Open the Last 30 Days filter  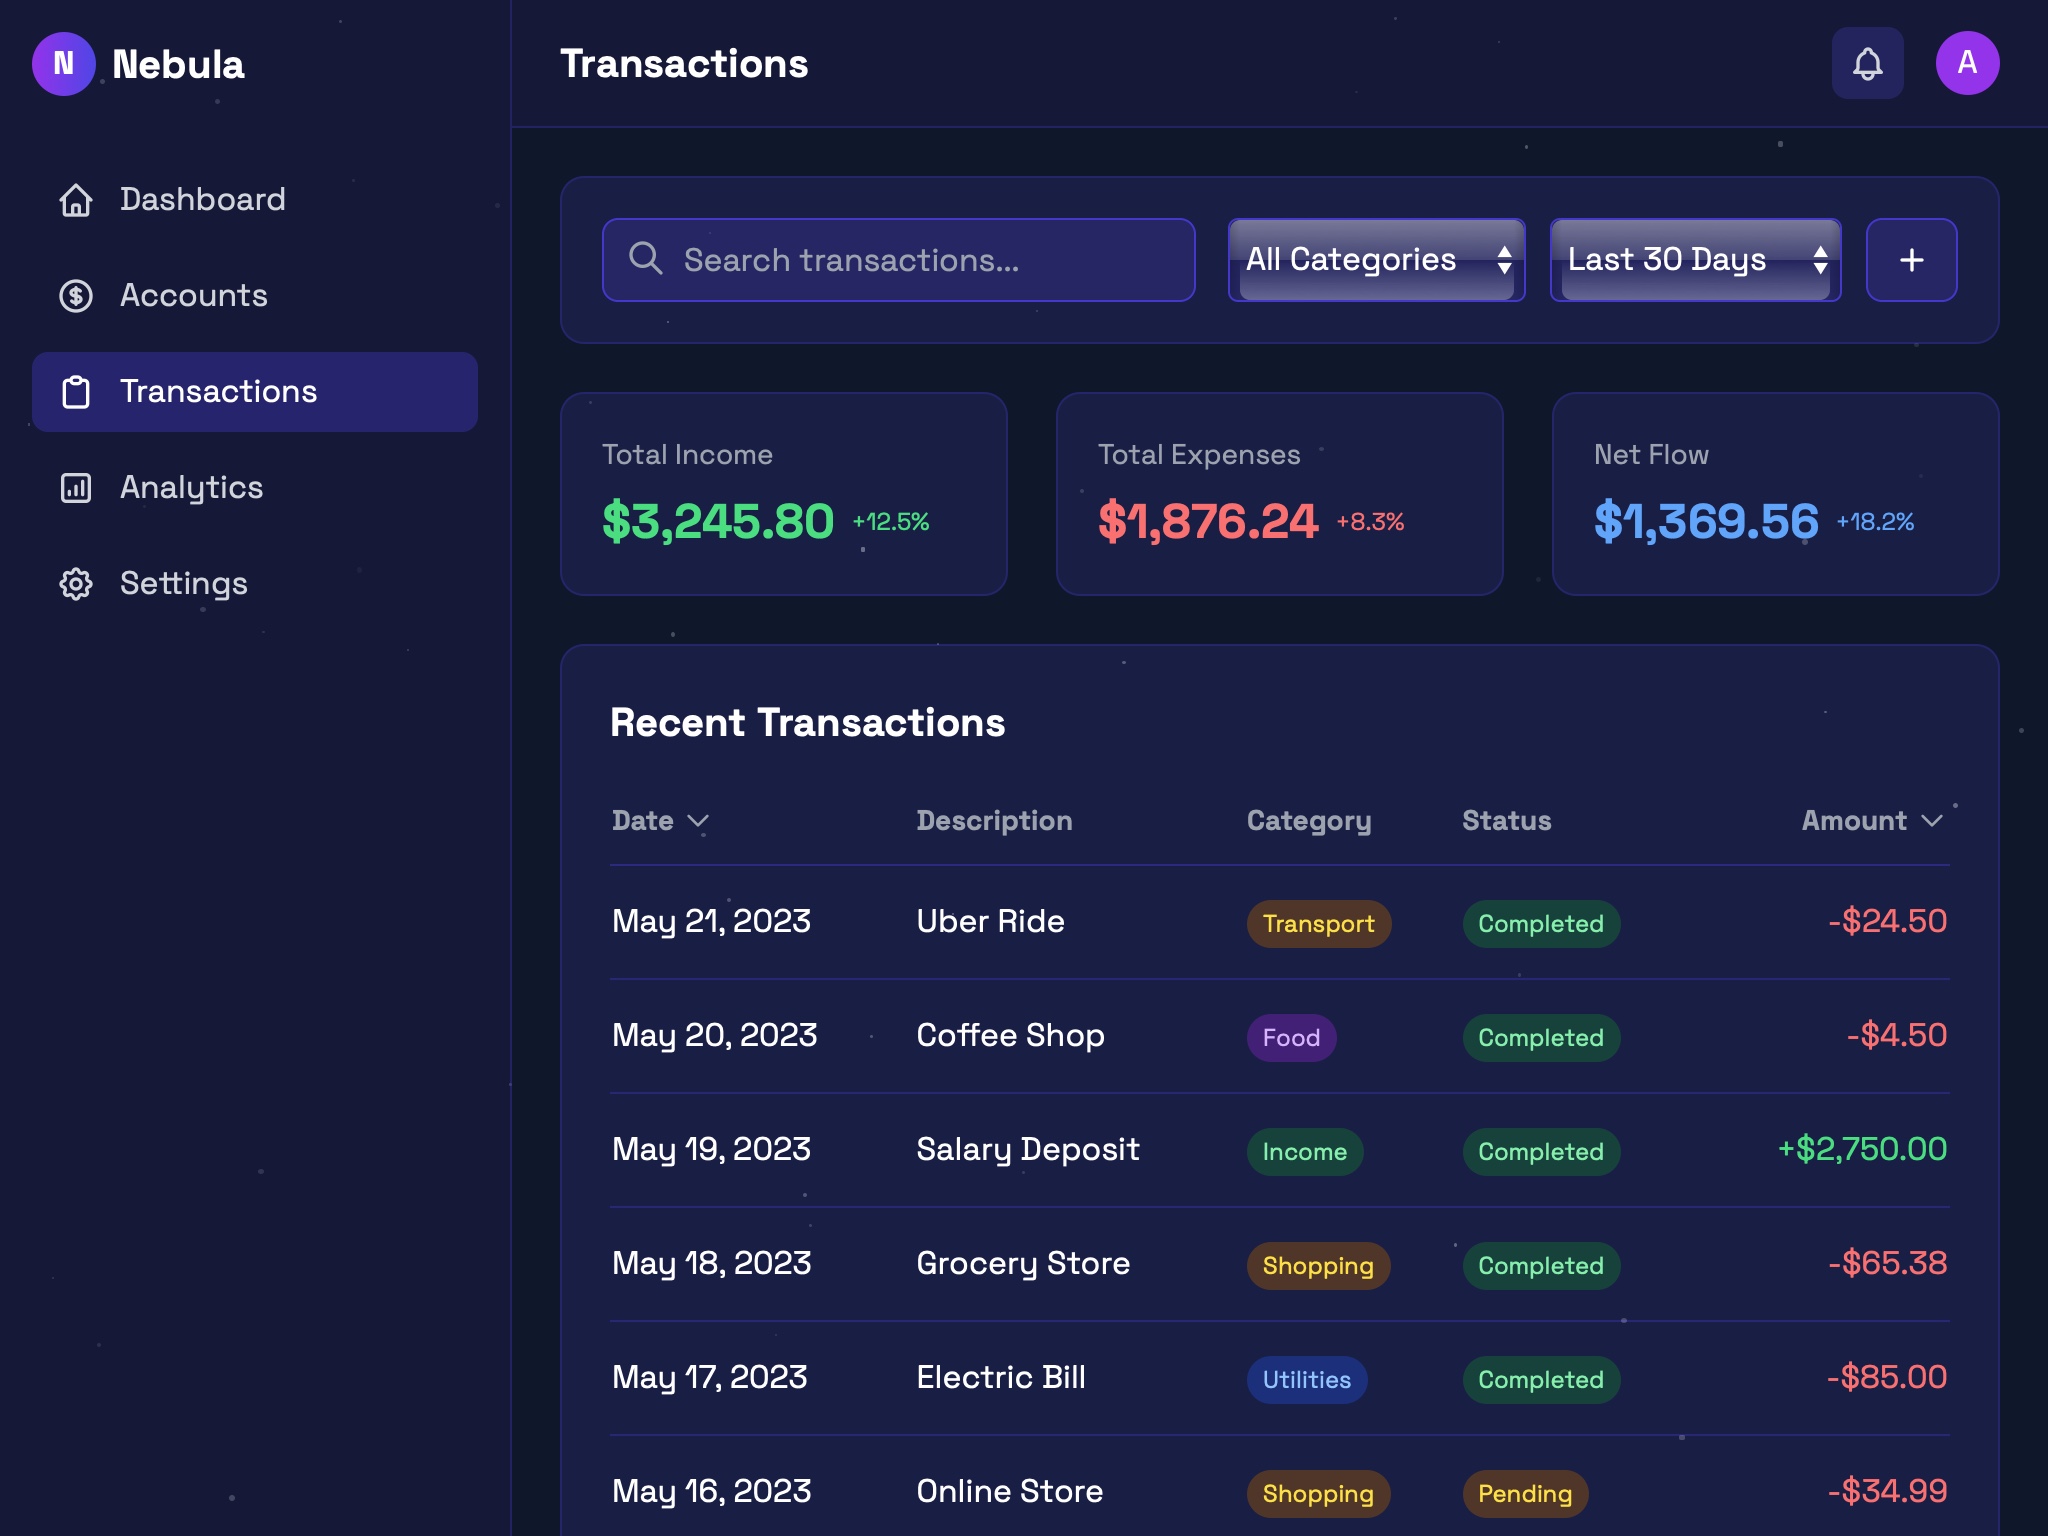1695,259
